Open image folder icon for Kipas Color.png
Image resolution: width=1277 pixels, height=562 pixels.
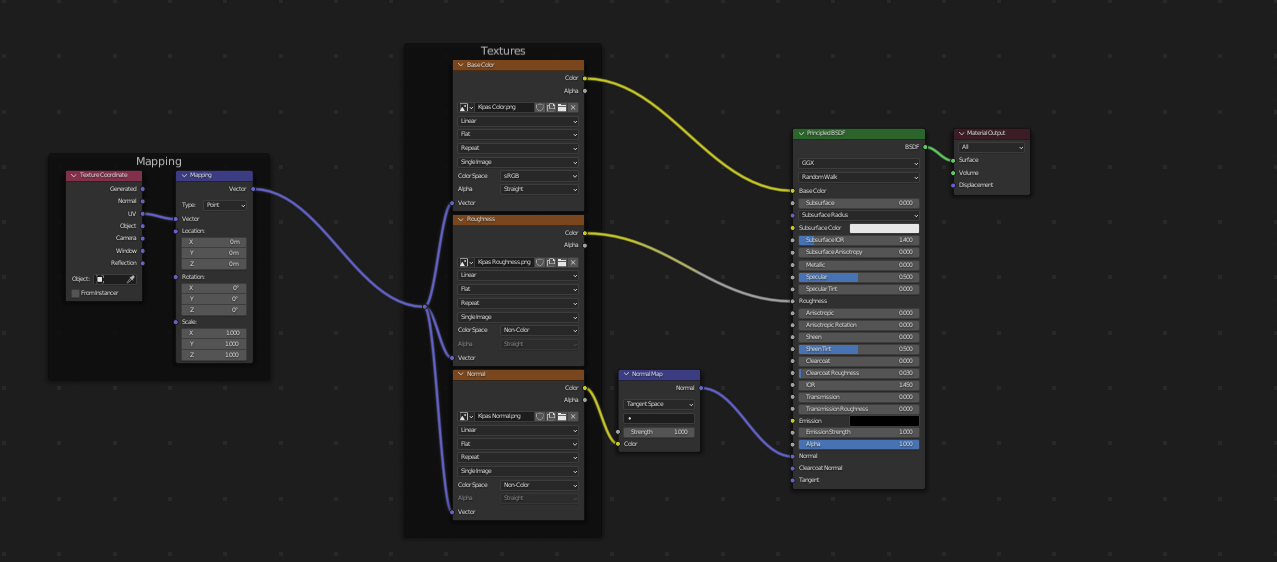tap(562, 107)
